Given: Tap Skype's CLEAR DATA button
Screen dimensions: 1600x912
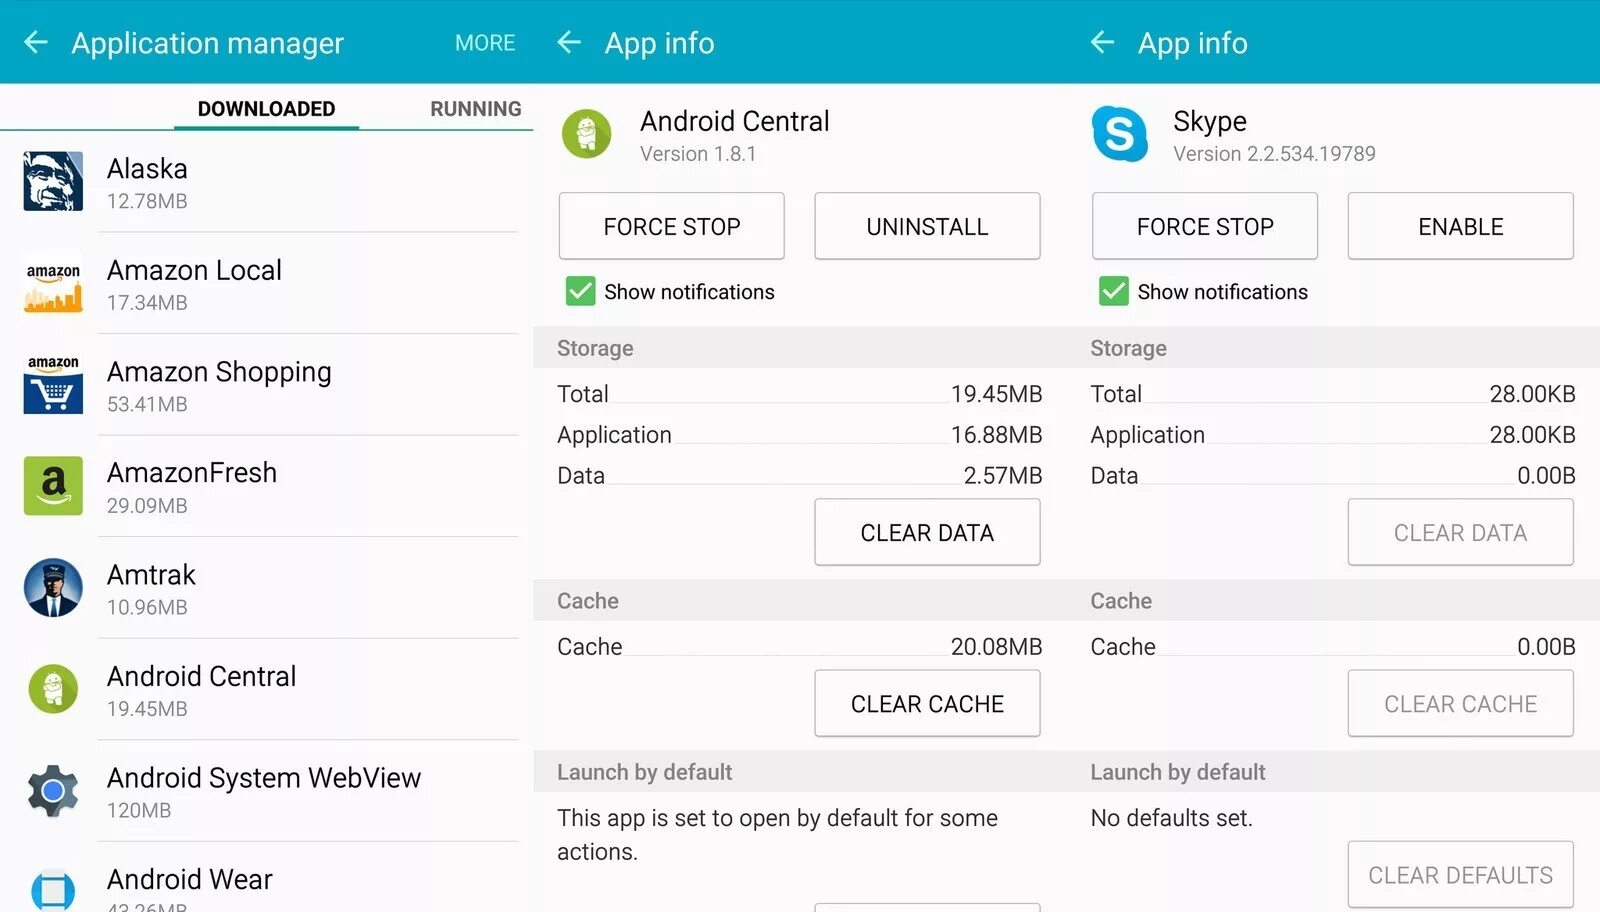Looking at the screenshot, I should click(1460, 532).
